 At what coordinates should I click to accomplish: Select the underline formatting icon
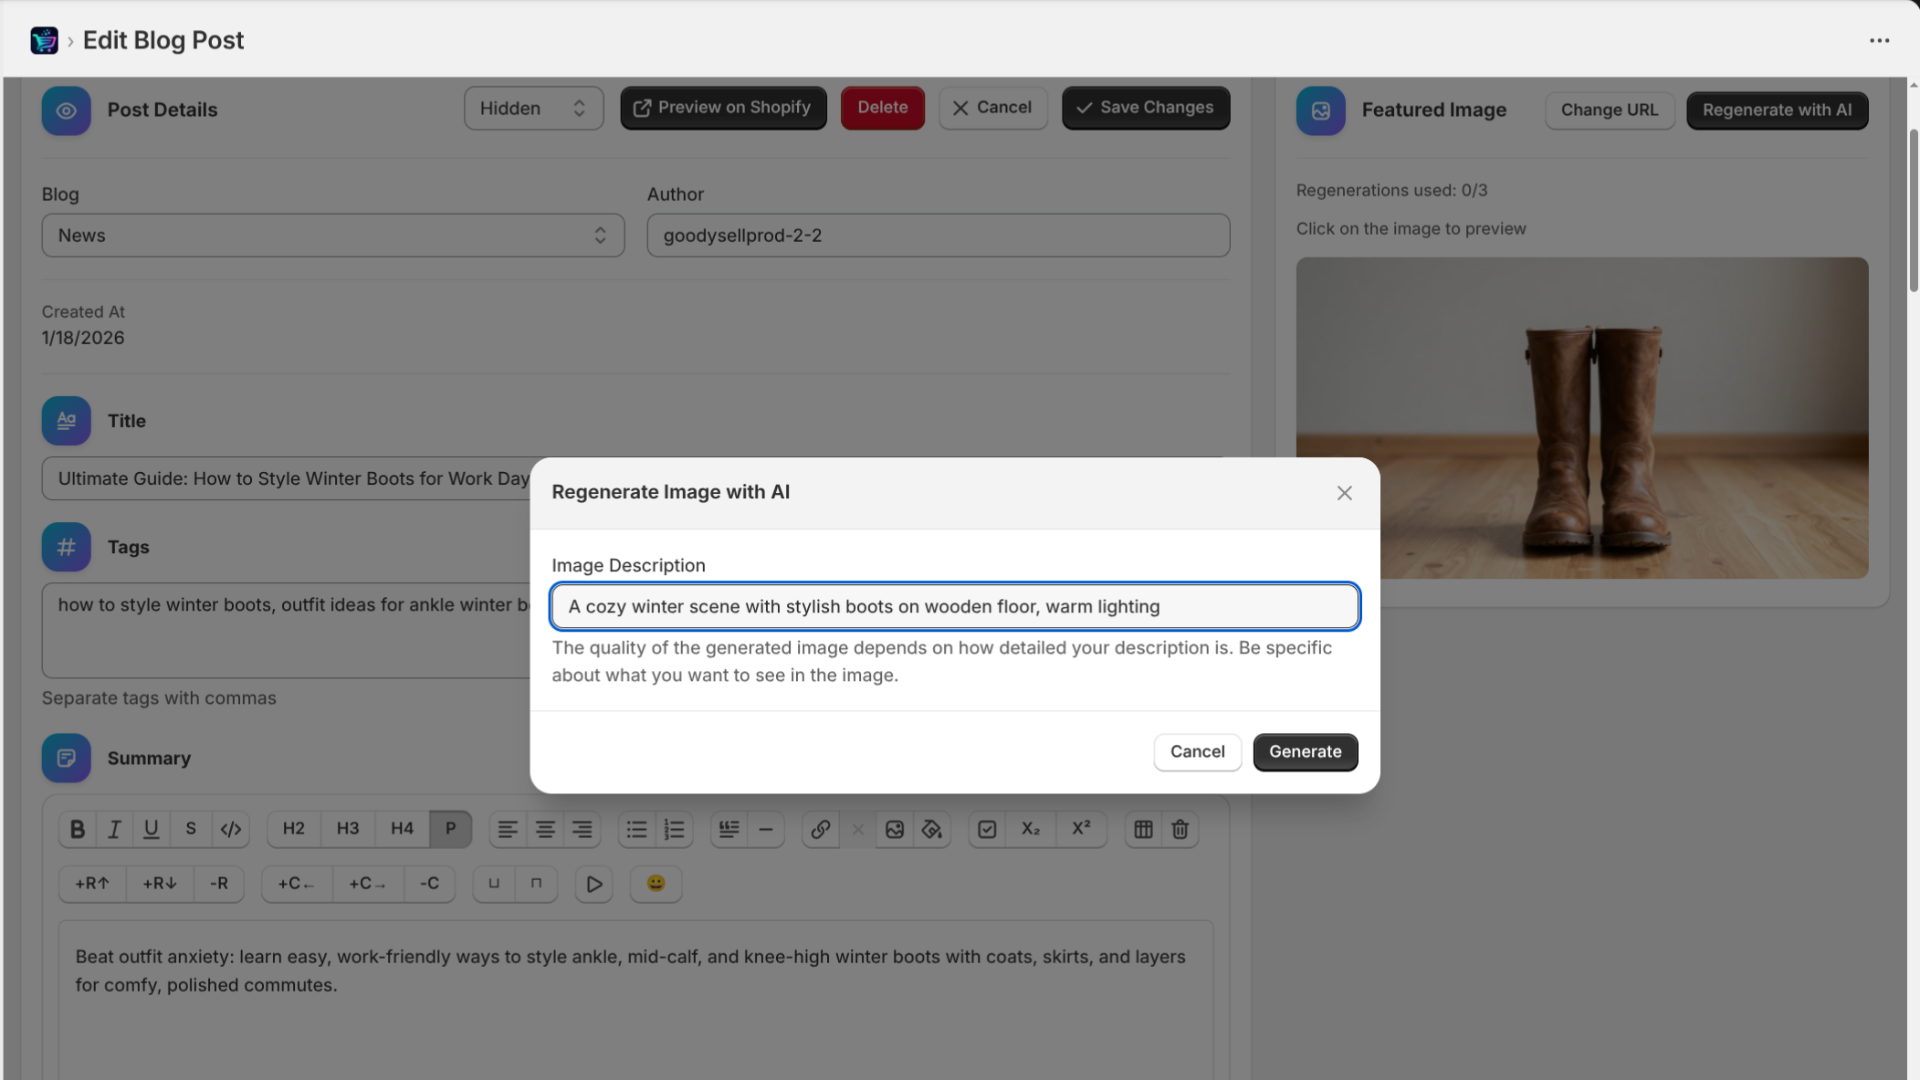[x=151, y=829]
